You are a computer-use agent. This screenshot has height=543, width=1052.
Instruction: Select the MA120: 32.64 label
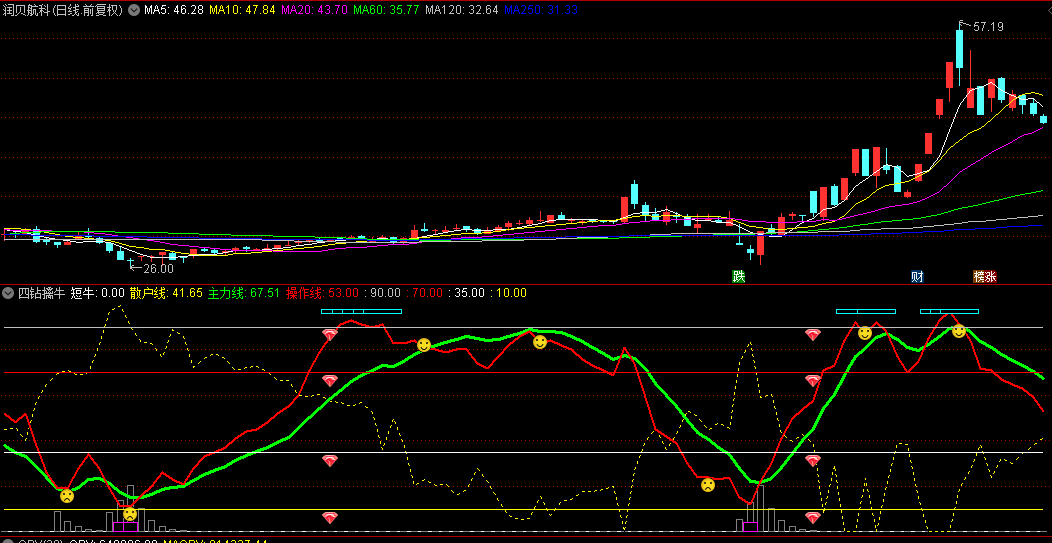[462, 10]
